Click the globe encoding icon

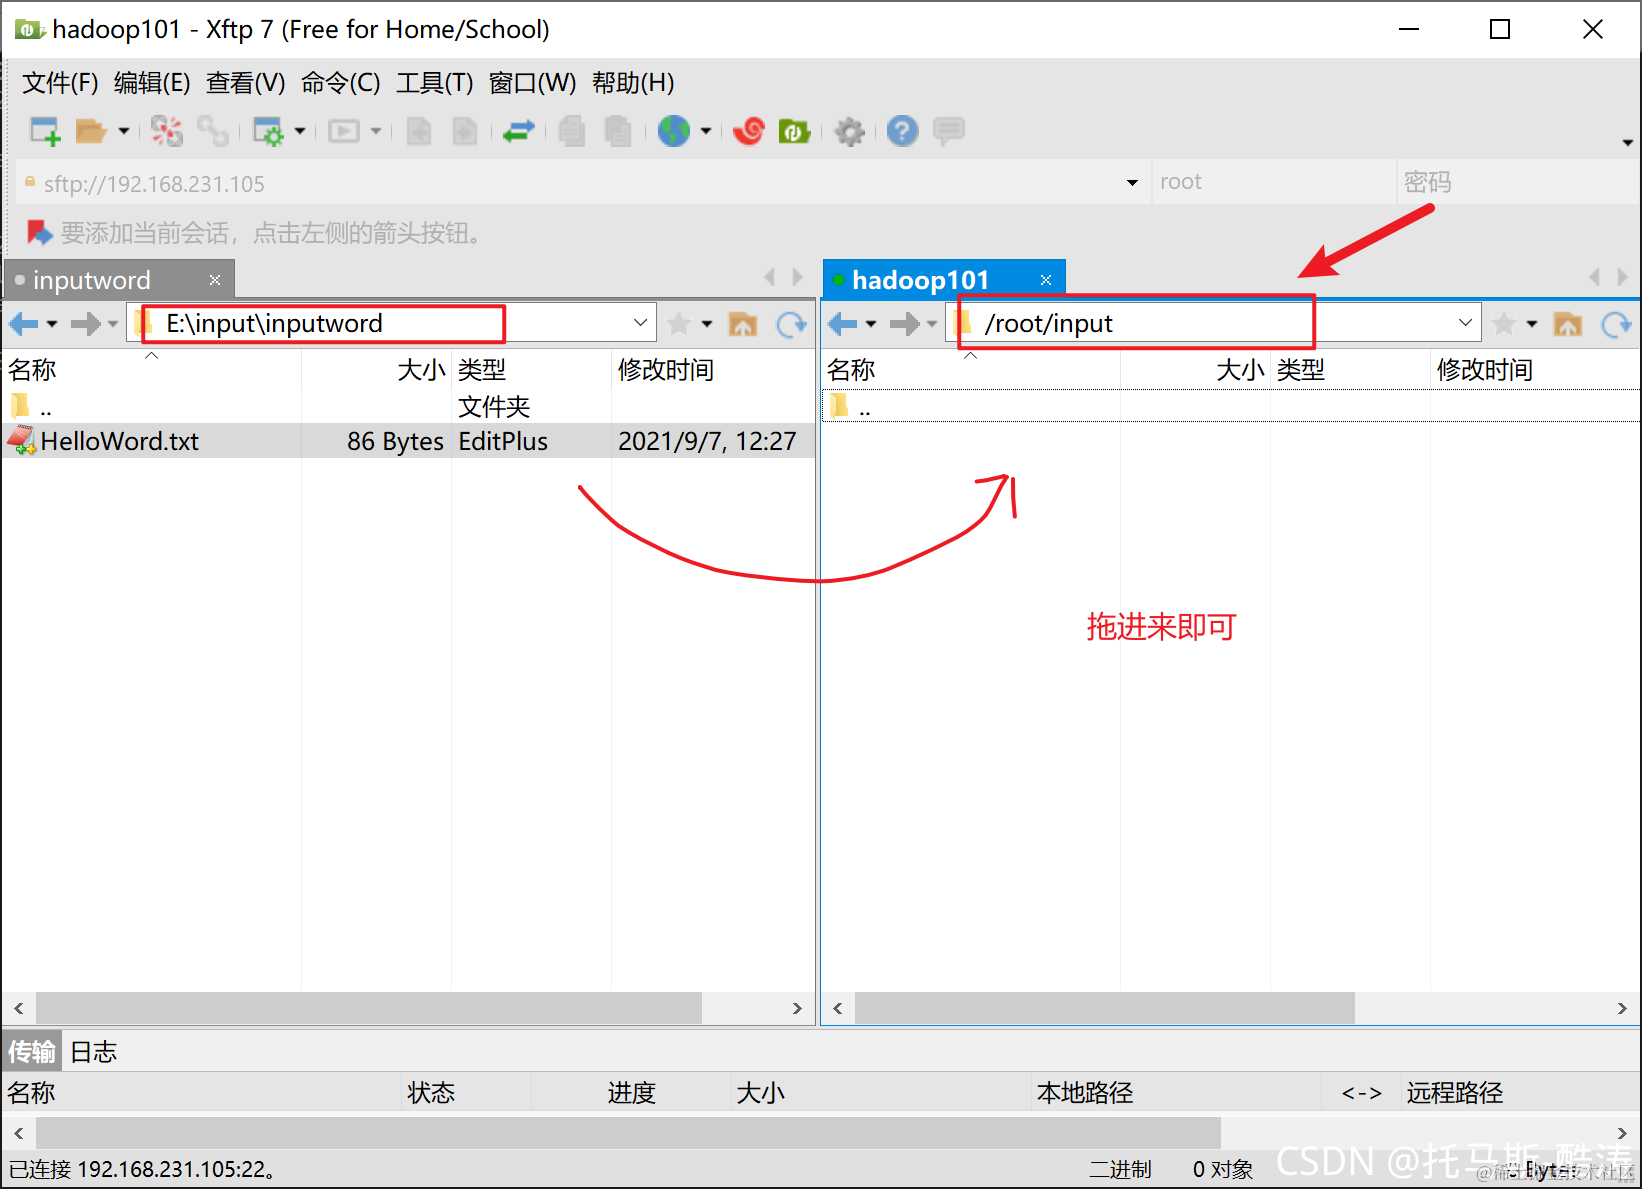pyautogui.click(x=674, y=131)
